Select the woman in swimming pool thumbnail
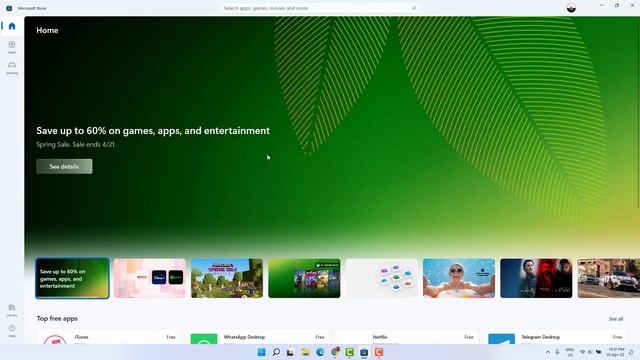 pyautogui.click(x=459, y=278)
